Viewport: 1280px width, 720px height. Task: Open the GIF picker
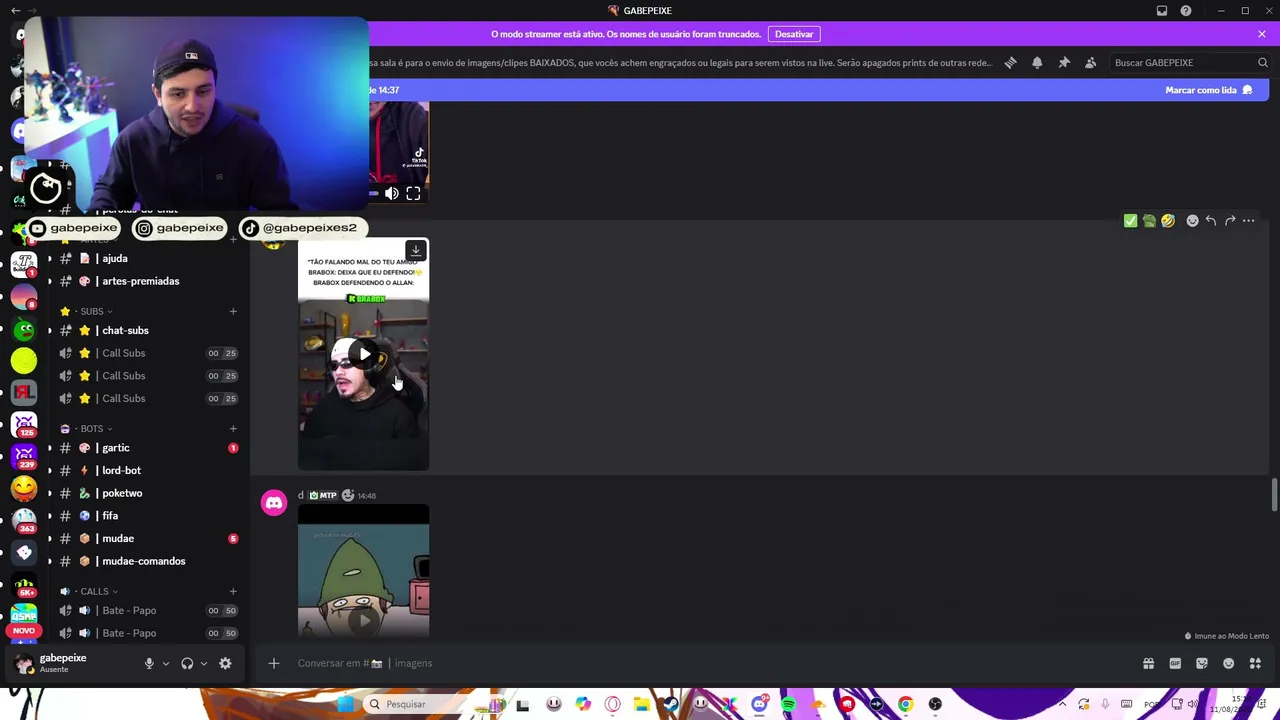(1175, 663)
